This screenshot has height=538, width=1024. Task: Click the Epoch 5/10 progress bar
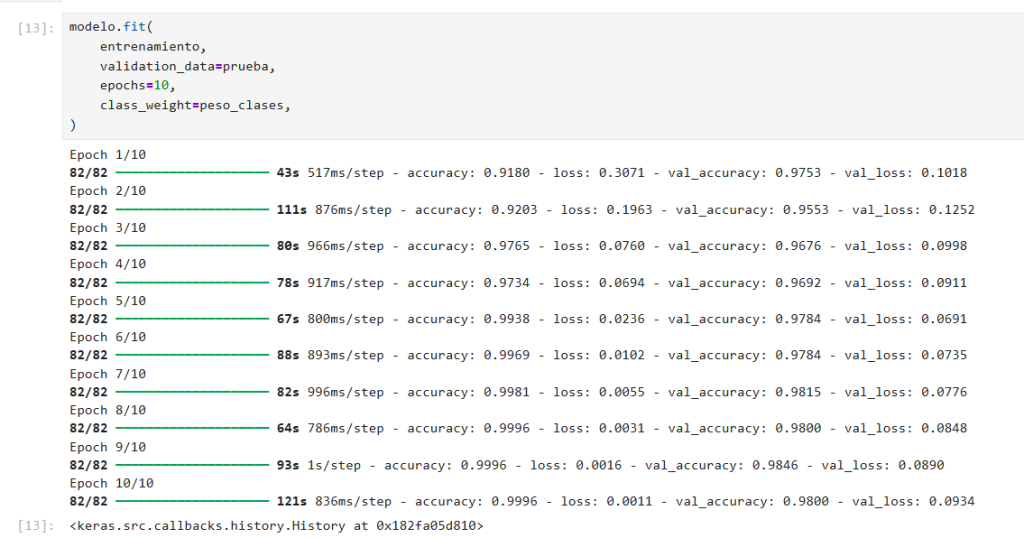193,319
